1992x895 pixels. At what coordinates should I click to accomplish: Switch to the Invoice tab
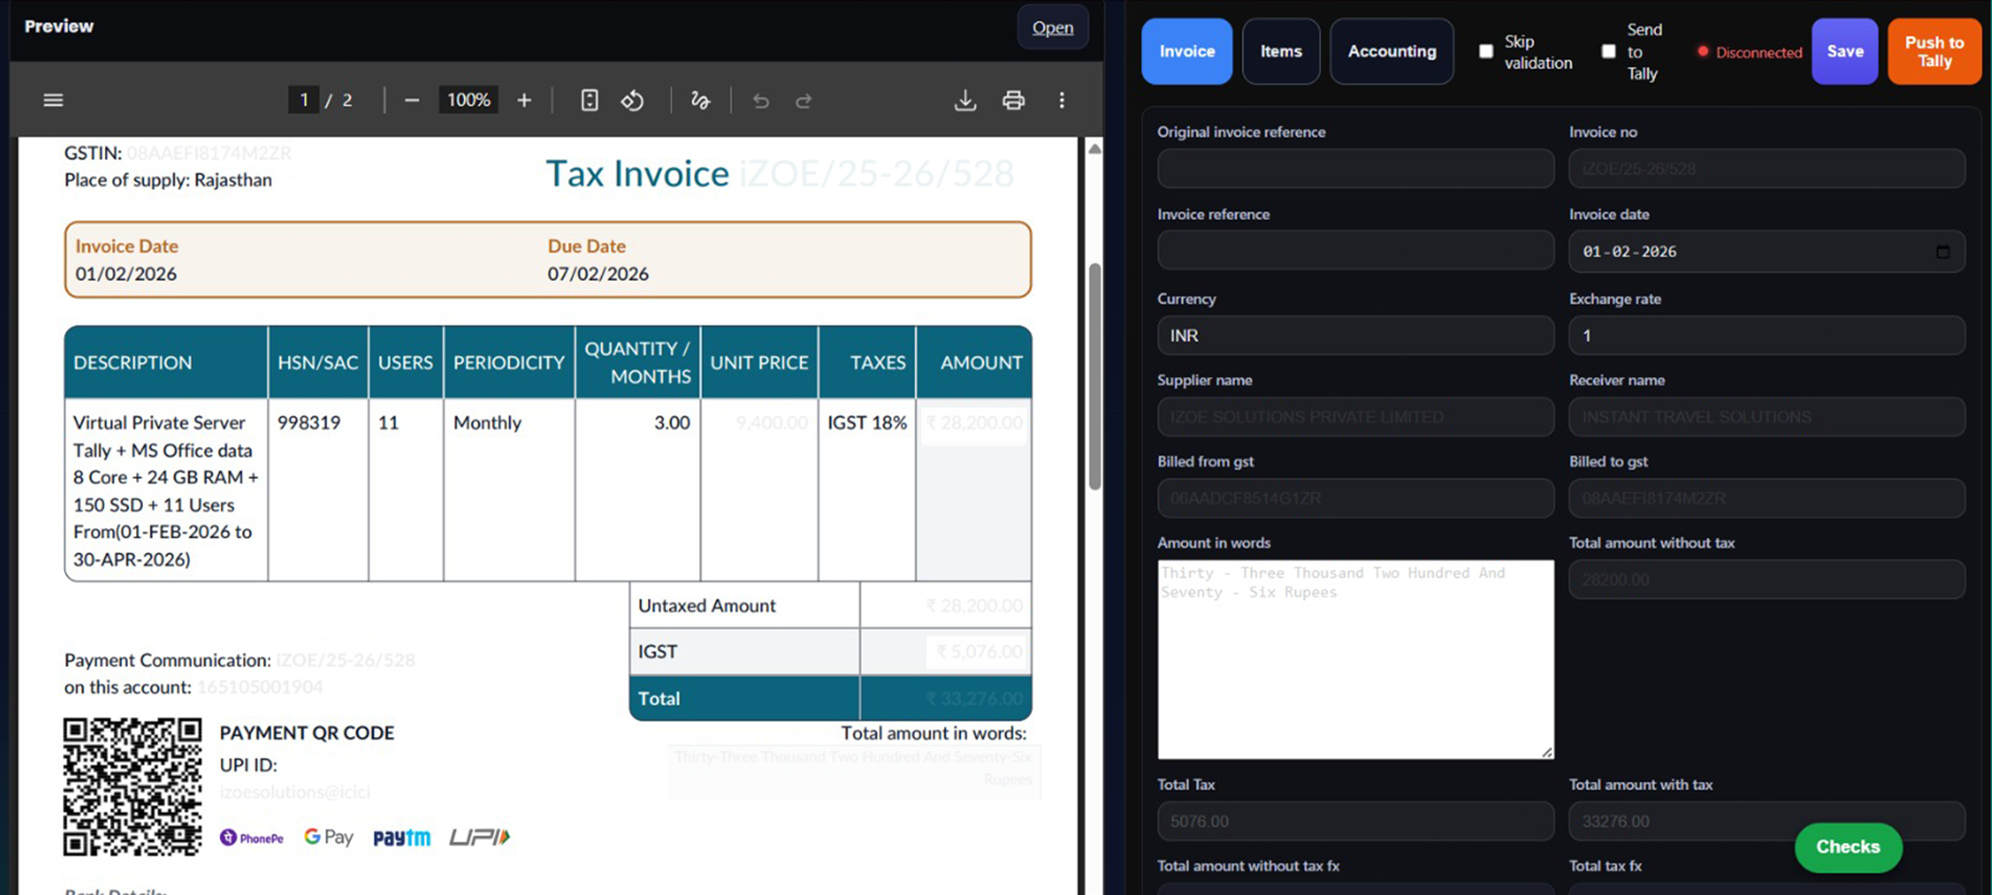tap(1187, 51)
